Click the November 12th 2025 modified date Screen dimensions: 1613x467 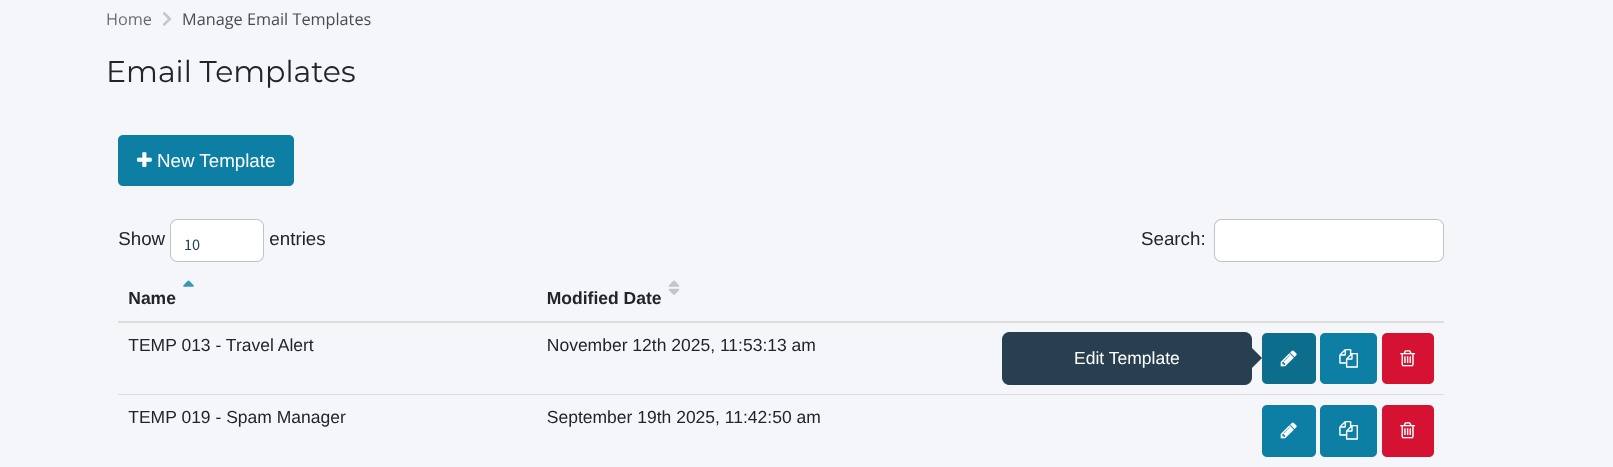681,346
